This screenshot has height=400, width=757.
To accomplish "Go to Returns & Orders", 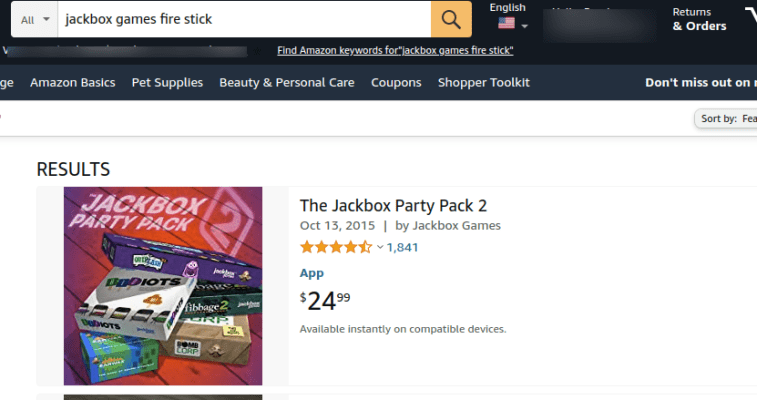I will [x=699, y=19].
